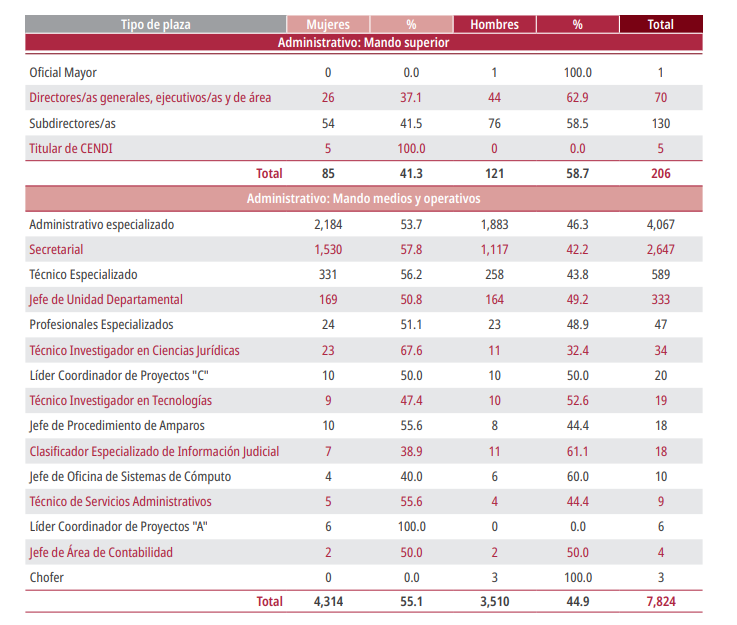Click "Administrativo: Mando medios y operativos" section banner
Screen dimensions: 737x625
point(363,198)
